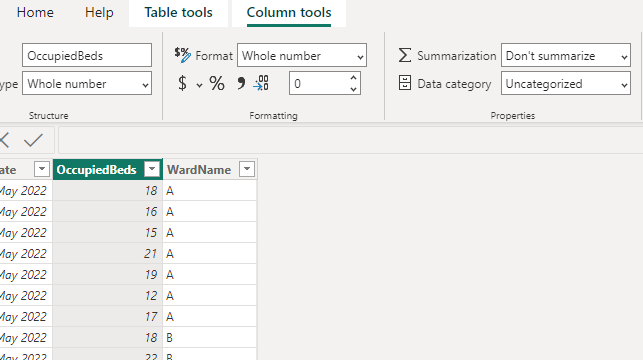Image resolution: width=643 pixels, height=360 pixels.
Task: Open OccupiedBeds column filter arrow
Action: point(152,169)
